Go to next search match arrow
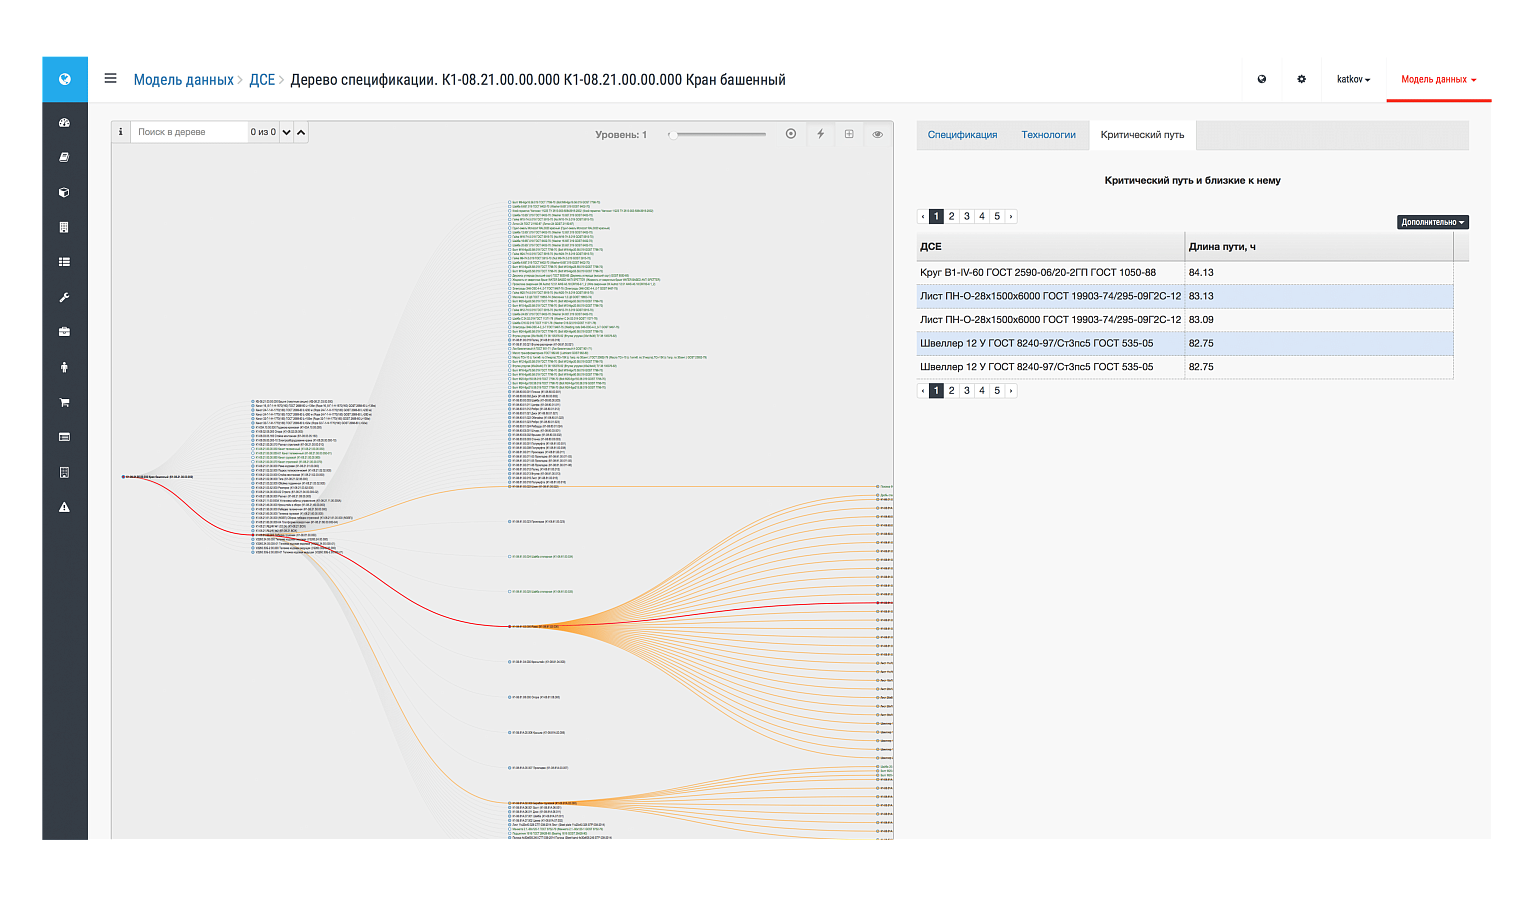The image size is (1534, 900). [286, 132]
